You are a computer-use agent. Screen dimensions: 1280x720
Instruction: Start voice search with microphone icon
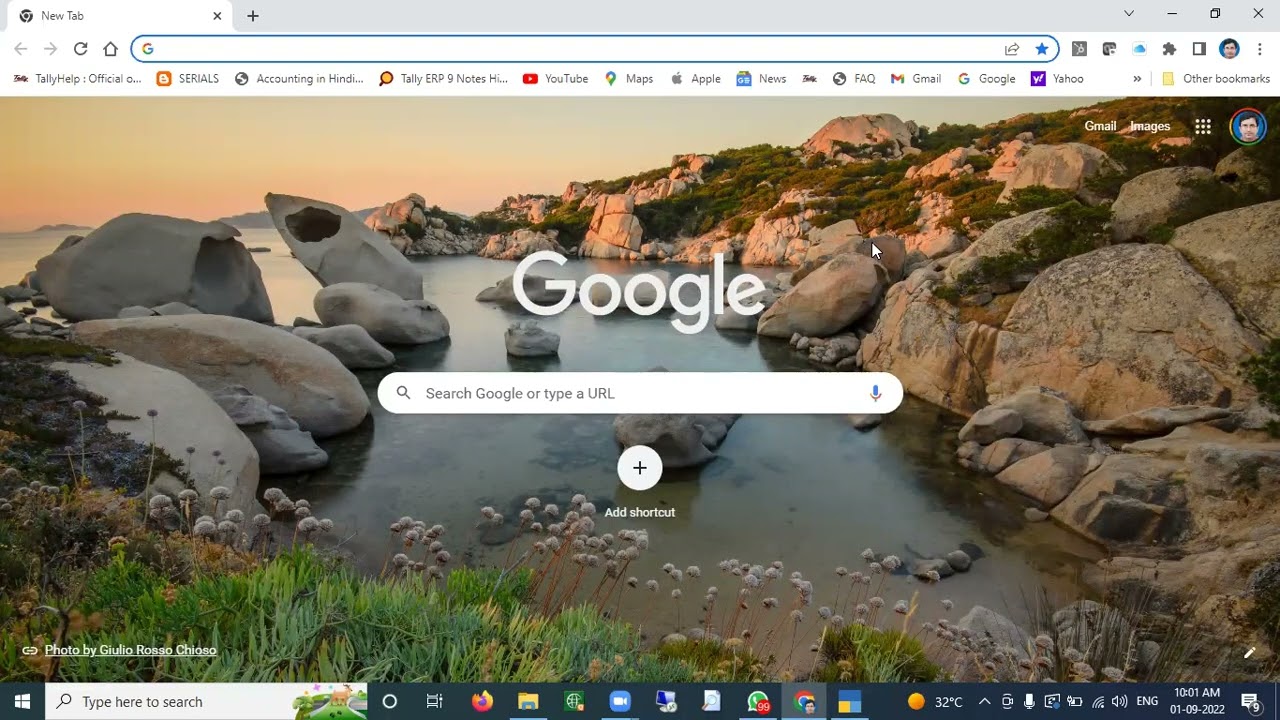click(875, 393)
